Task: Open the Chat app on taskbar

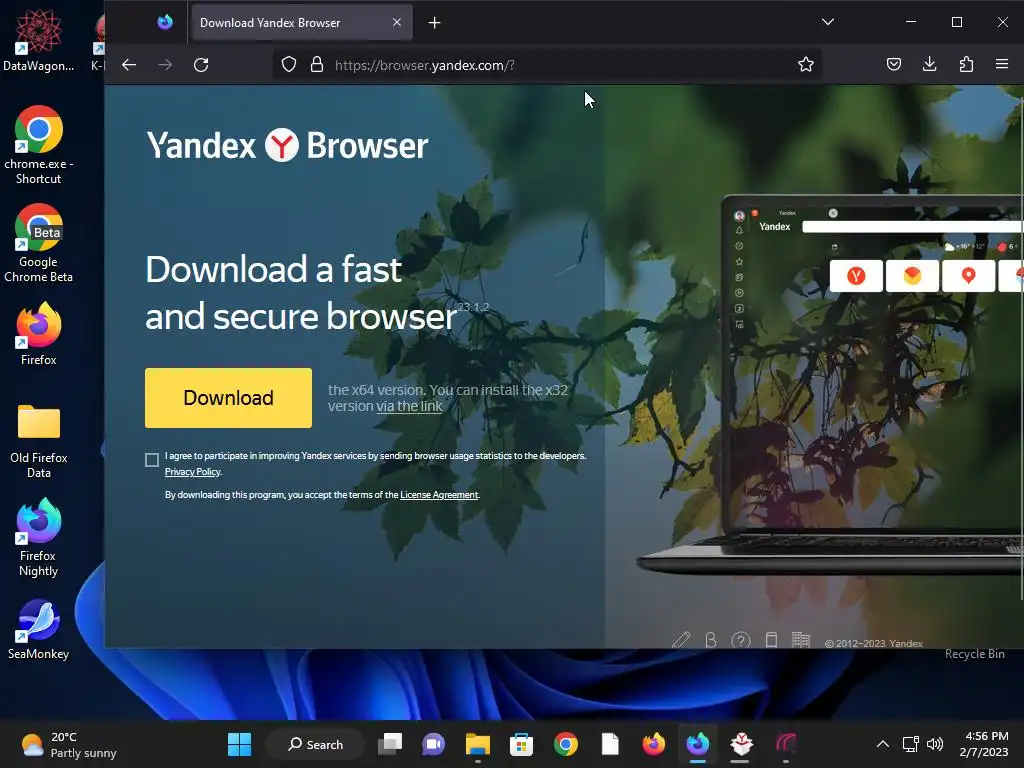Action: [434, 744]
